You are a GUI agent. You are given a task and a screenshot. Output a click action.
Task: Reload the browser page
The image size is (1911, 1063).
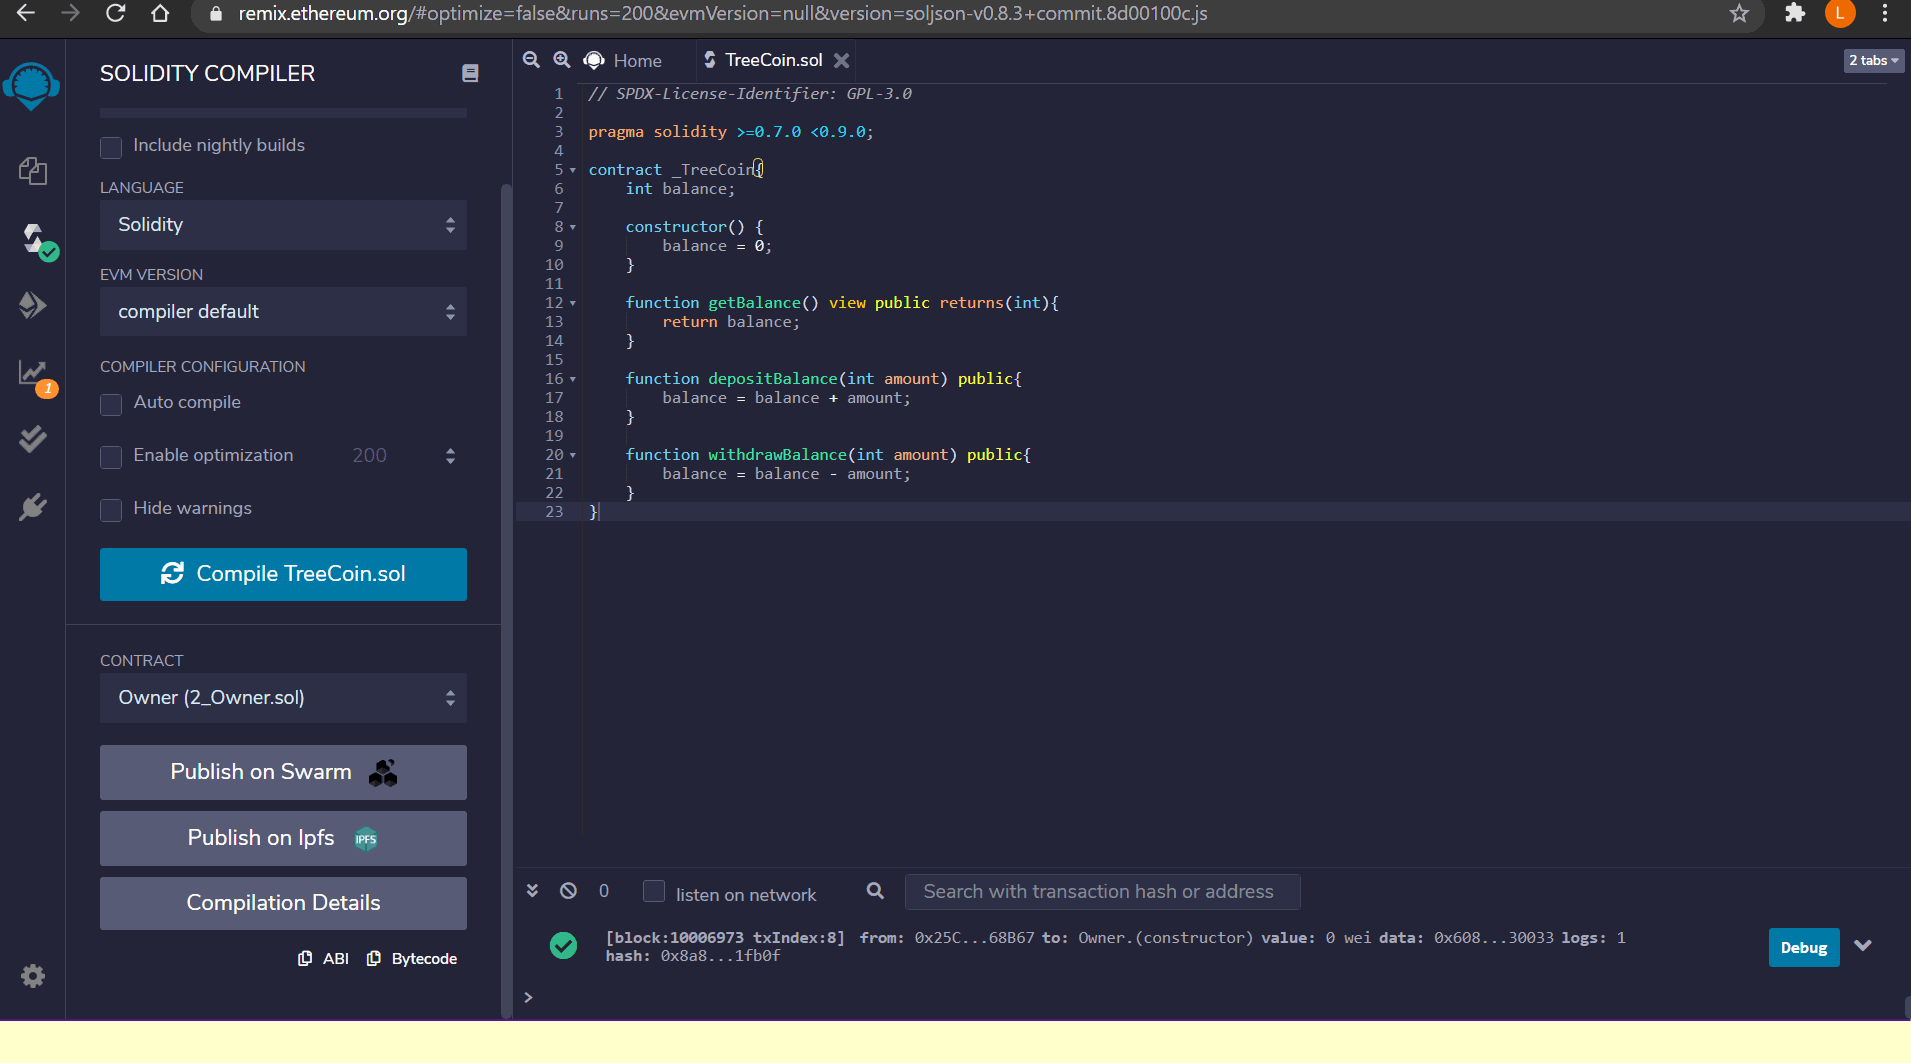click(x=116, y=13)
